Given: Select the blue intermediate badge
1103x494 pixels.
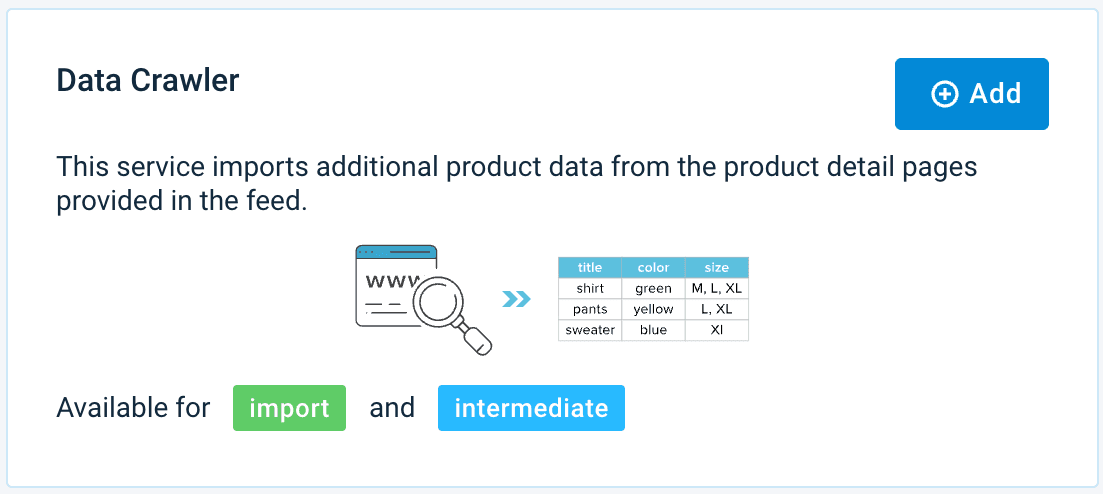Looking at the screenshot, I should point(531,408).
